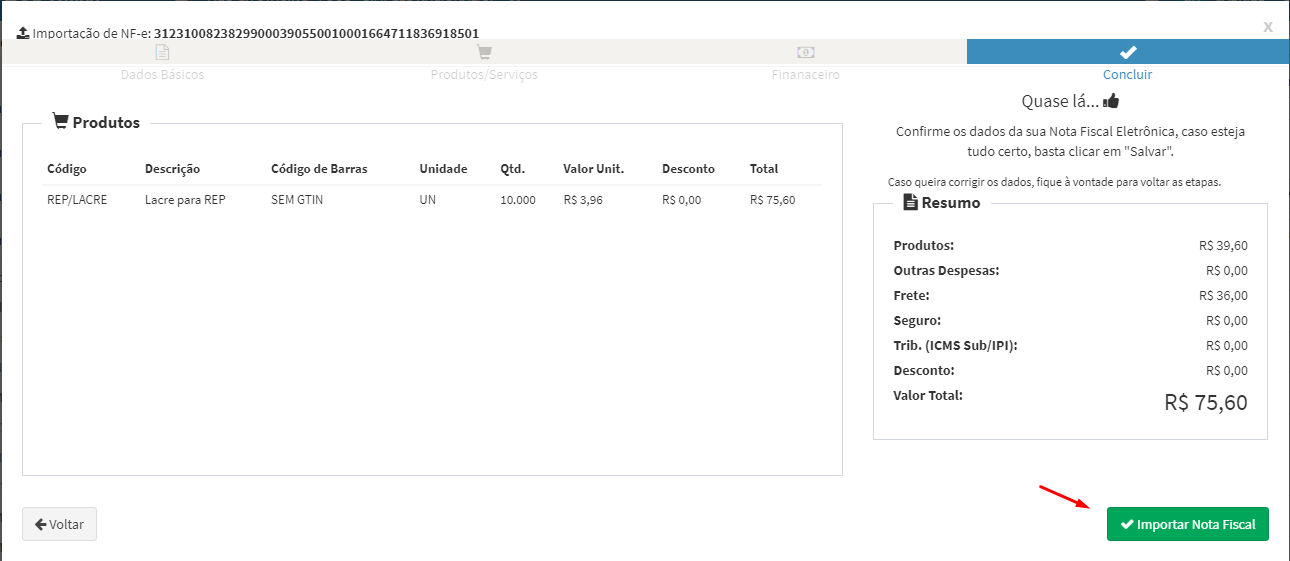The image size is (1290, 561).
Task: Select the REP/LACRE product code cell
Action: (77, 200)
